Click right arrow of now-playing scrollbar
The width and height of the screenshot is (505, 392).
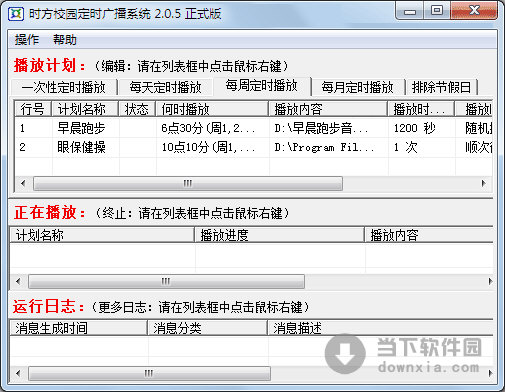coord(490,281)
